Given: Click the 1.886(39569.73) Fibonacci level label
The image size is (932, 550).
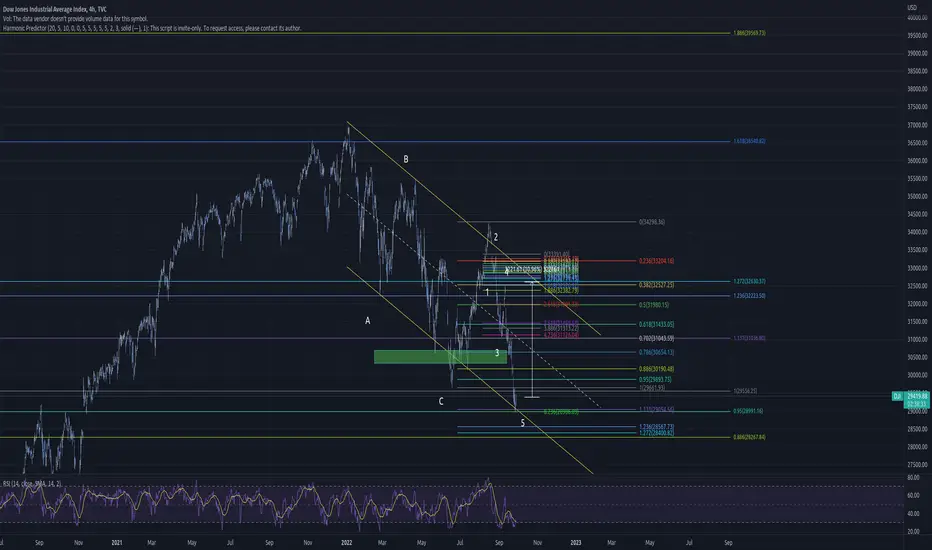Looking at the screenshot, I should tap(749, 33).
